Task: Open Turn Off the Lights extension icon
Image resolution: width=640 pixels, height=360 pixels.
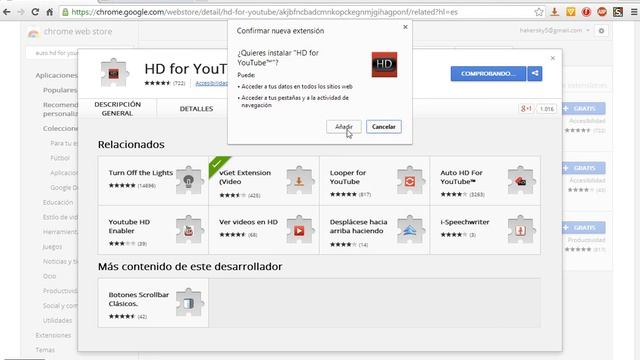Action: [x=189, y=180]
